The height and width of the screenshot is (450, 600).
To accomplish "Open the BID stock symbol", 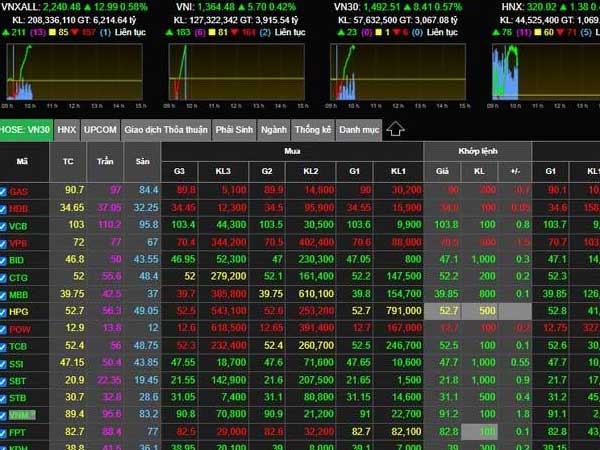I will click(16, 261).
